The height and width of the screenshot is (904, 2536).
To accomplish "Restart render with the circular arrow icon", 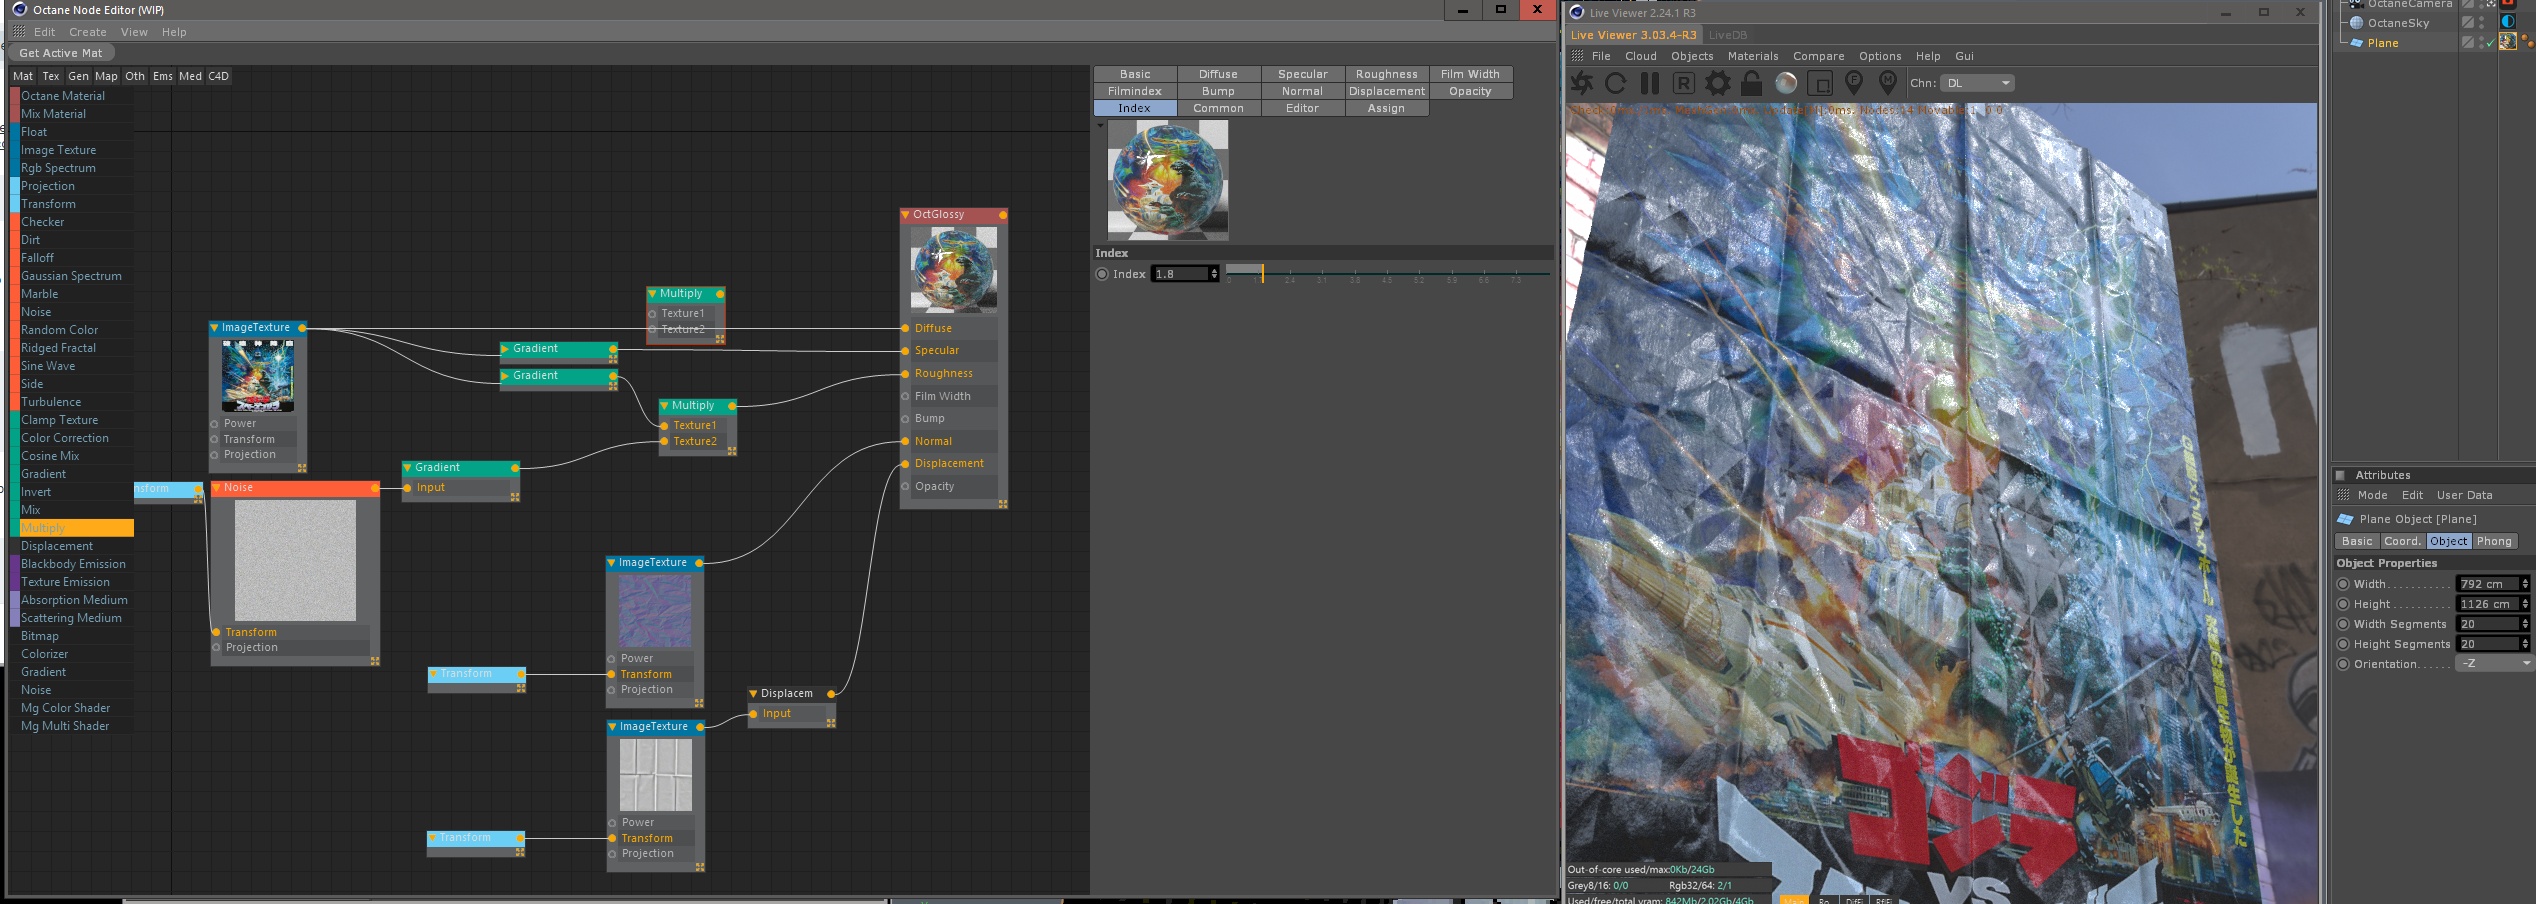I will click(x=1615, y=83).
